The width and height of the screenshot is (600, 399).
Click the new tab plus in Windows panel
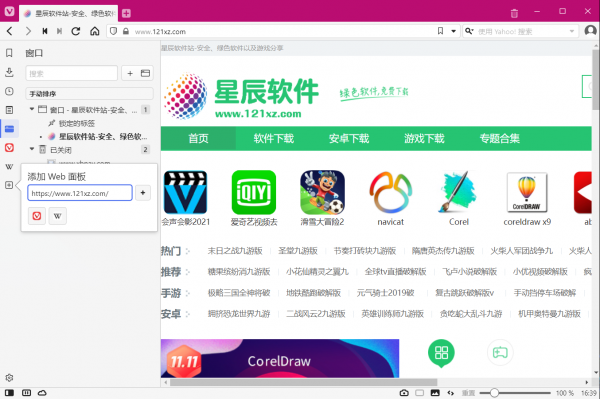pos(130,73)
